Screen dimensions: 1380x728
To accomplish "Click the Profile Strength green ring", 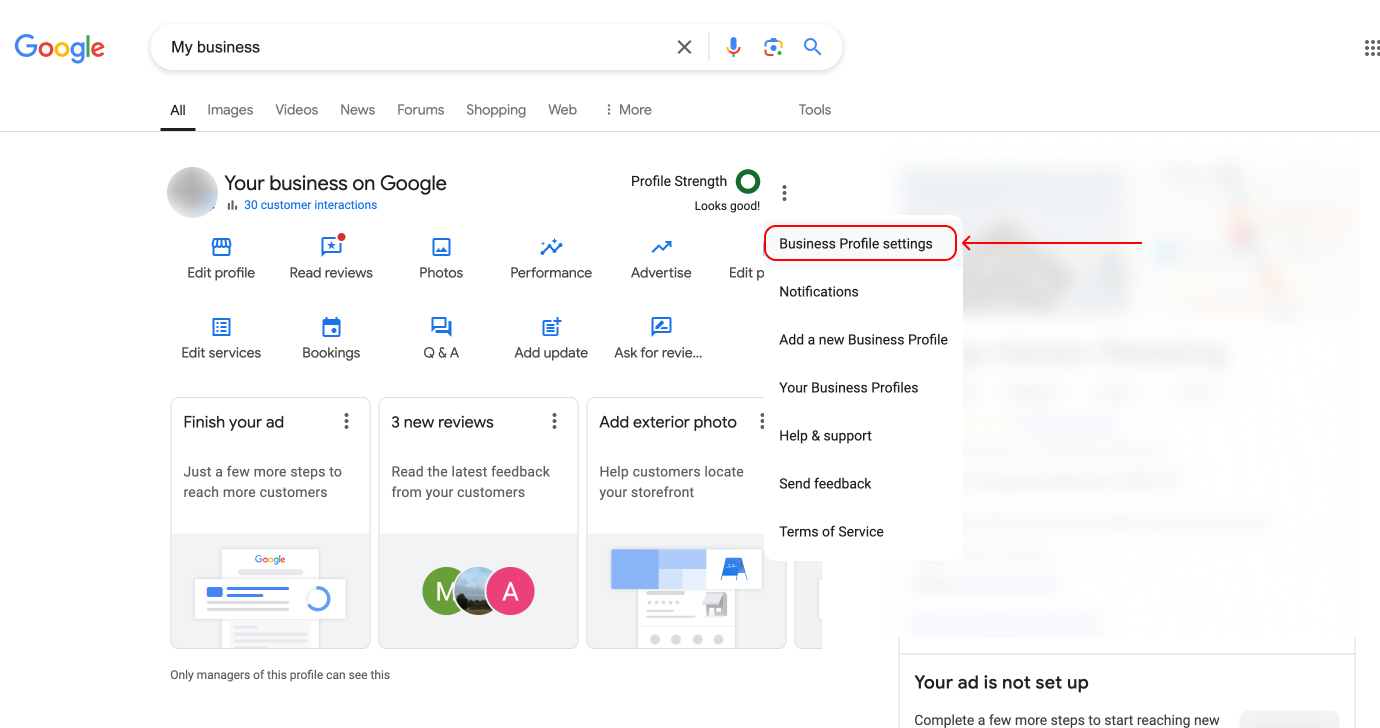I will [748, 181].
